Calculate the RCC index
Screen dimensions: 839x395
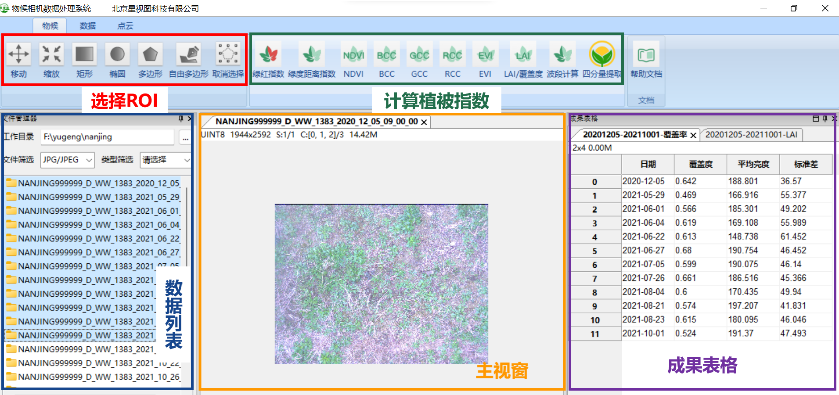coord(452,60)
